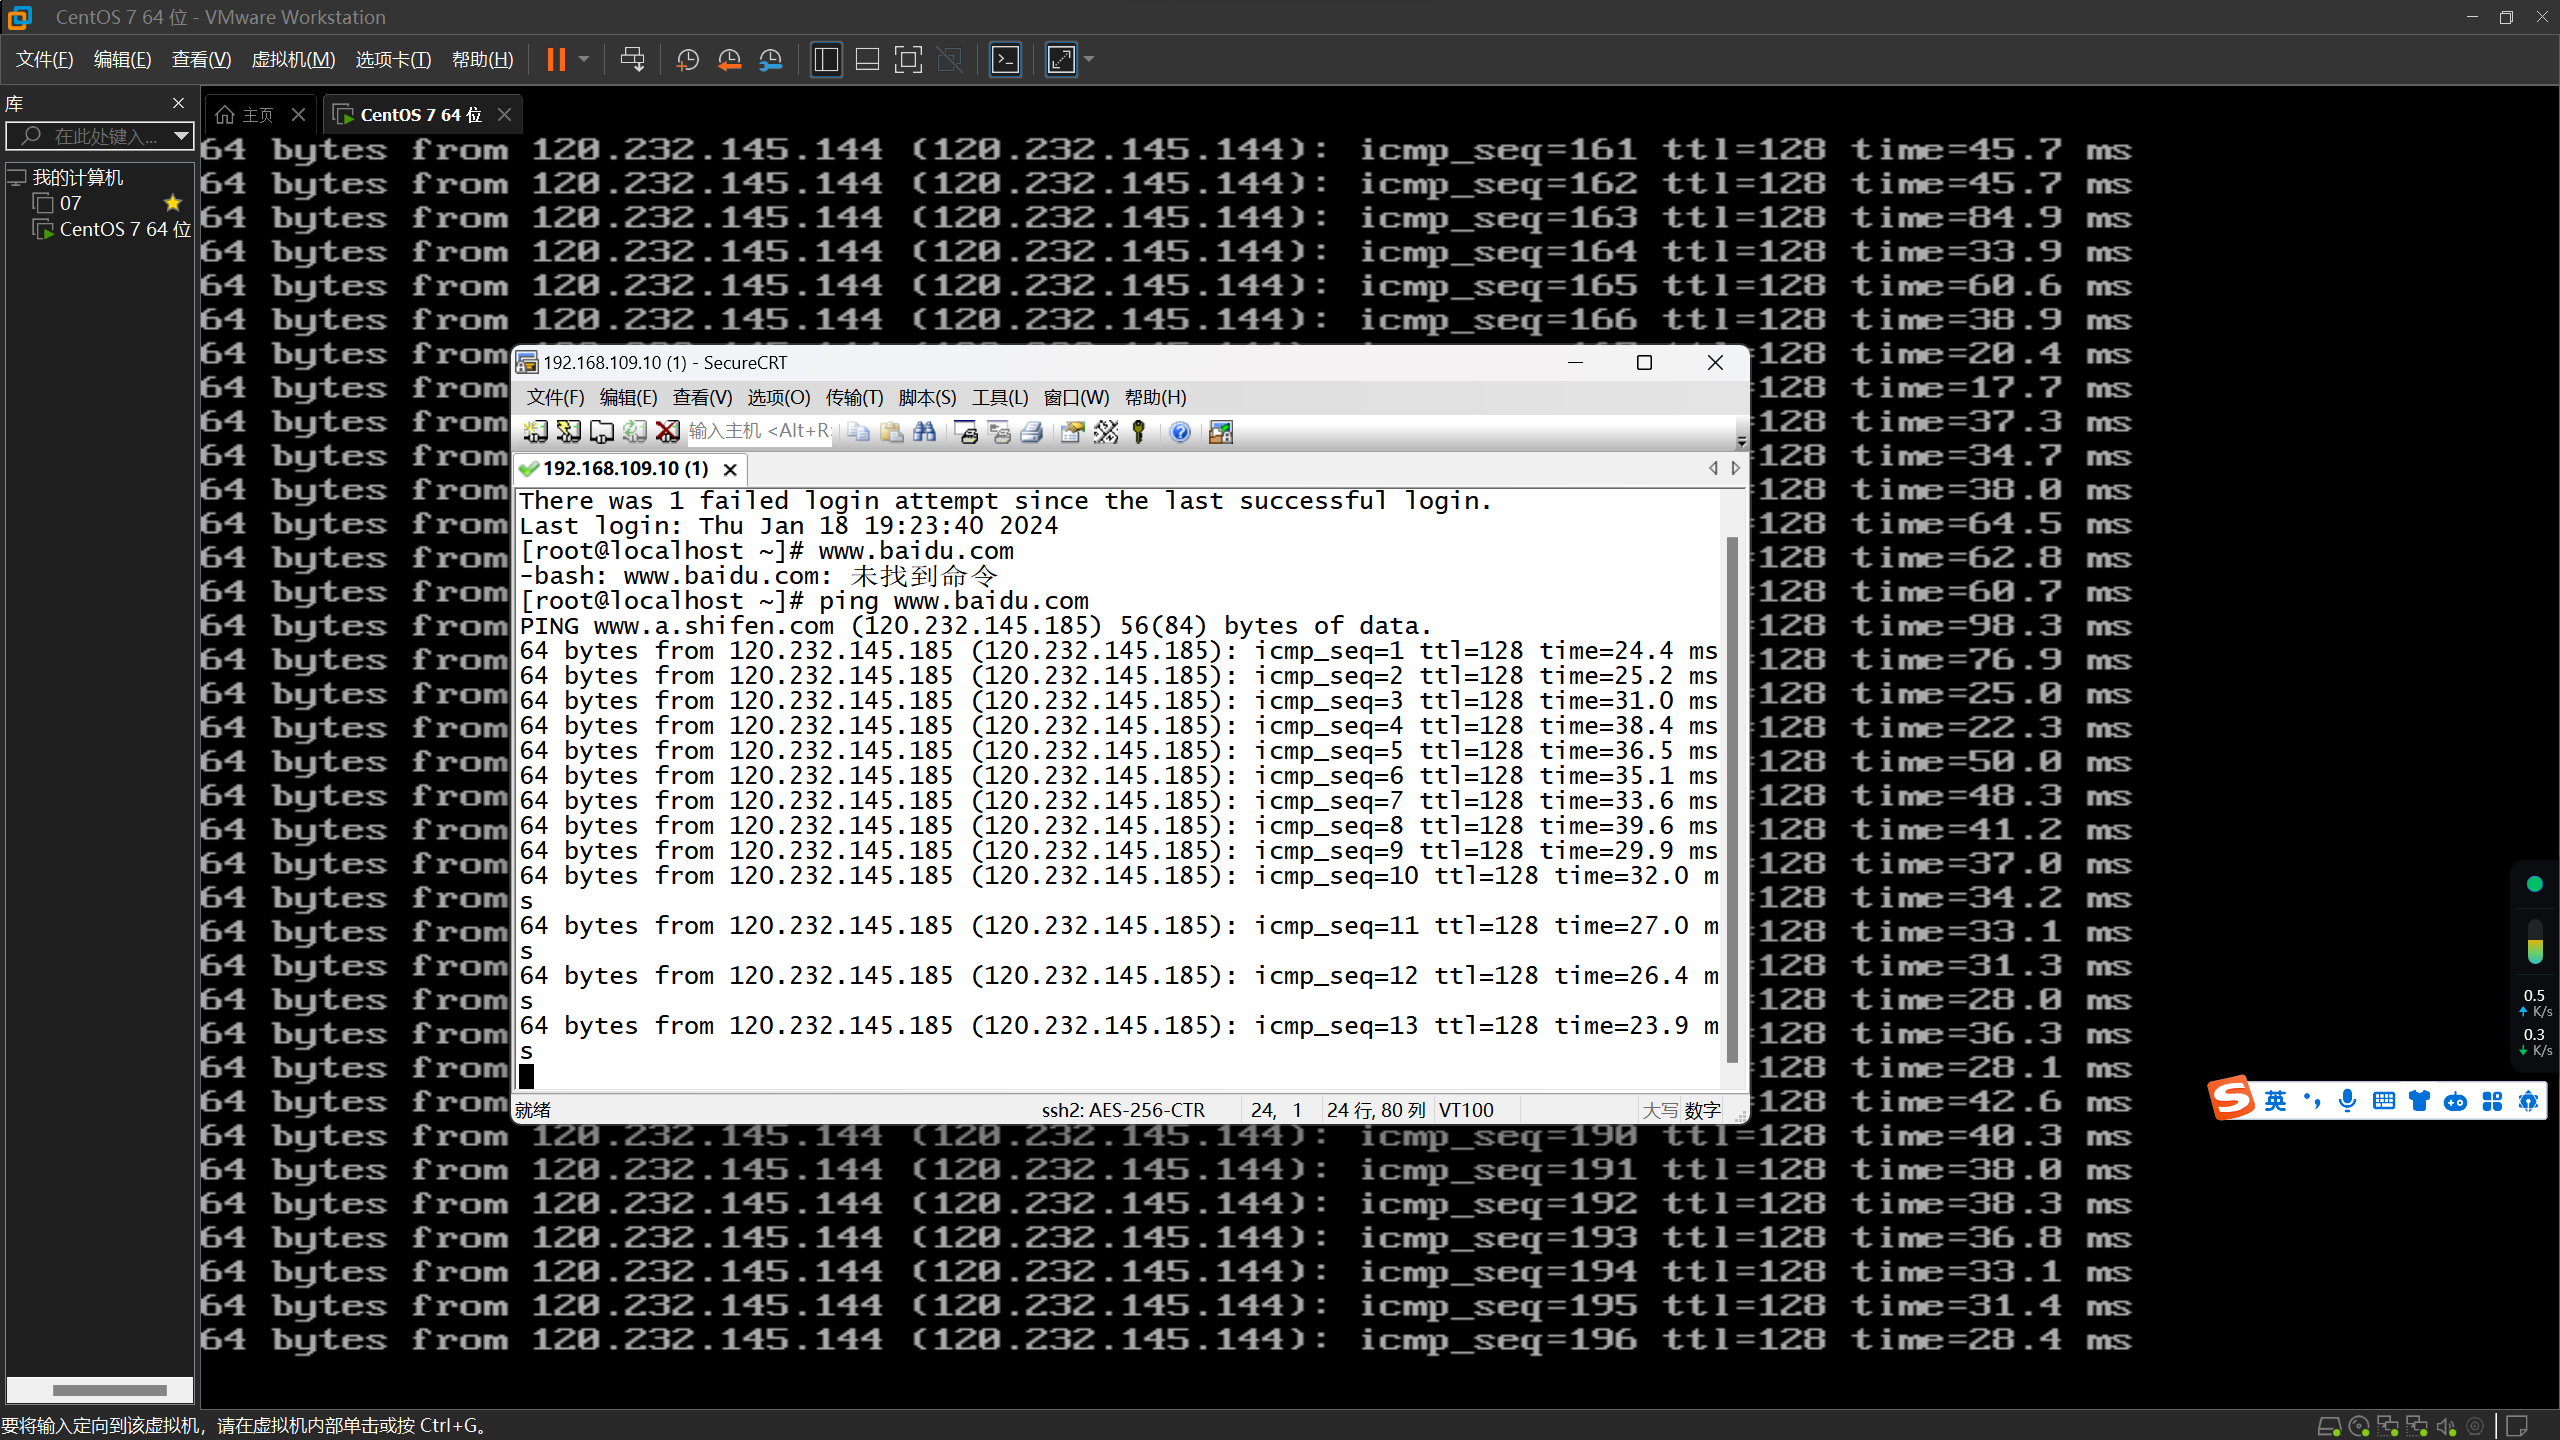Collapse the 我的计算机 tree node
The width and height of the screenshot is (2560, 1440).
pyautogui.click(x=16, y=178)
